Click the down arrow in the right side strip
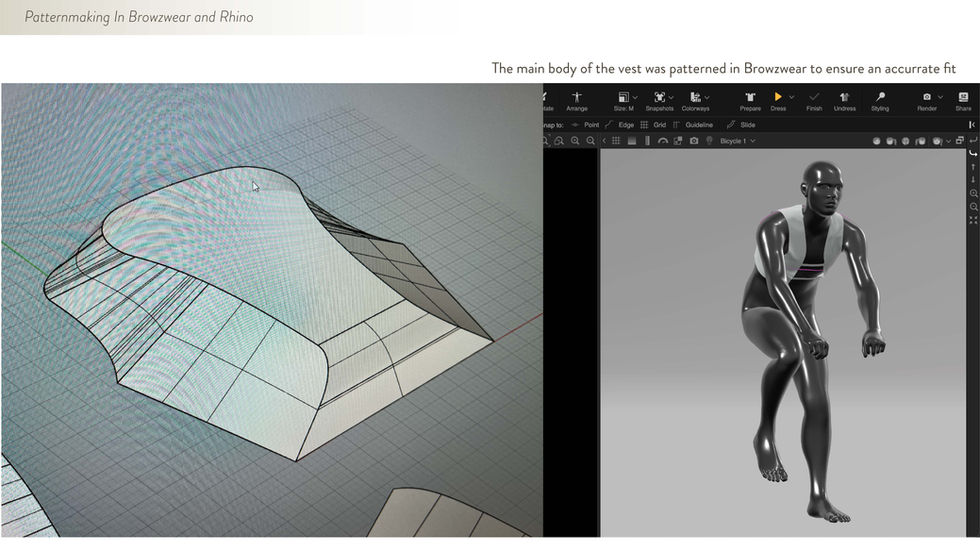 pyautogui.click(x=973, y=180)
